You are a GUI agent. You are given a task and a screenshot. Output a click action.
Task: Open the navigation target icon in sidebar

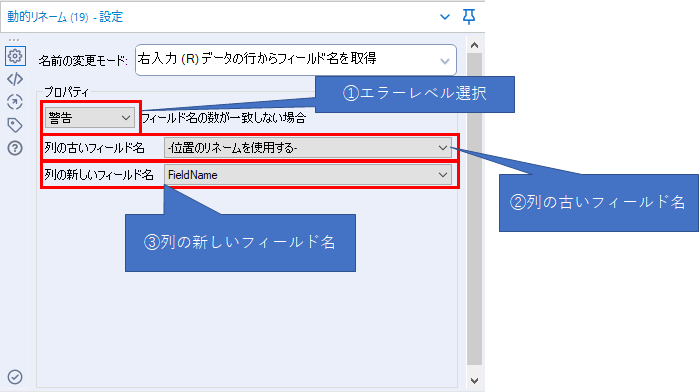click(x=15, y=102)
